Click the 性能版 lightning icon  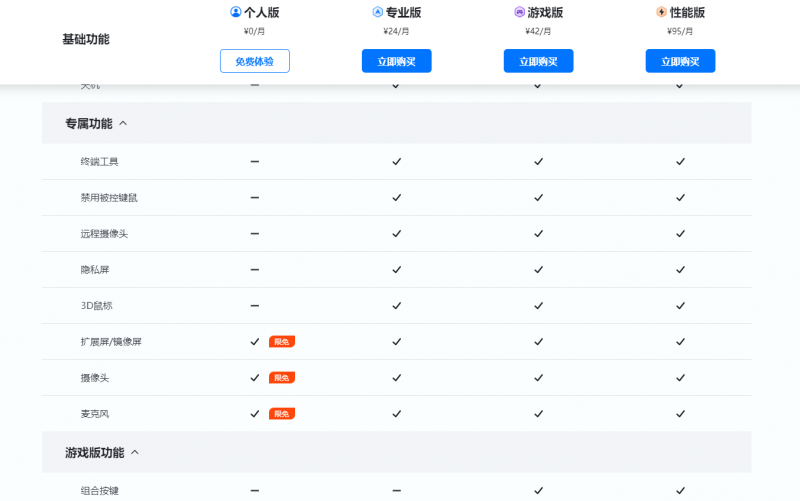(661, 12)
